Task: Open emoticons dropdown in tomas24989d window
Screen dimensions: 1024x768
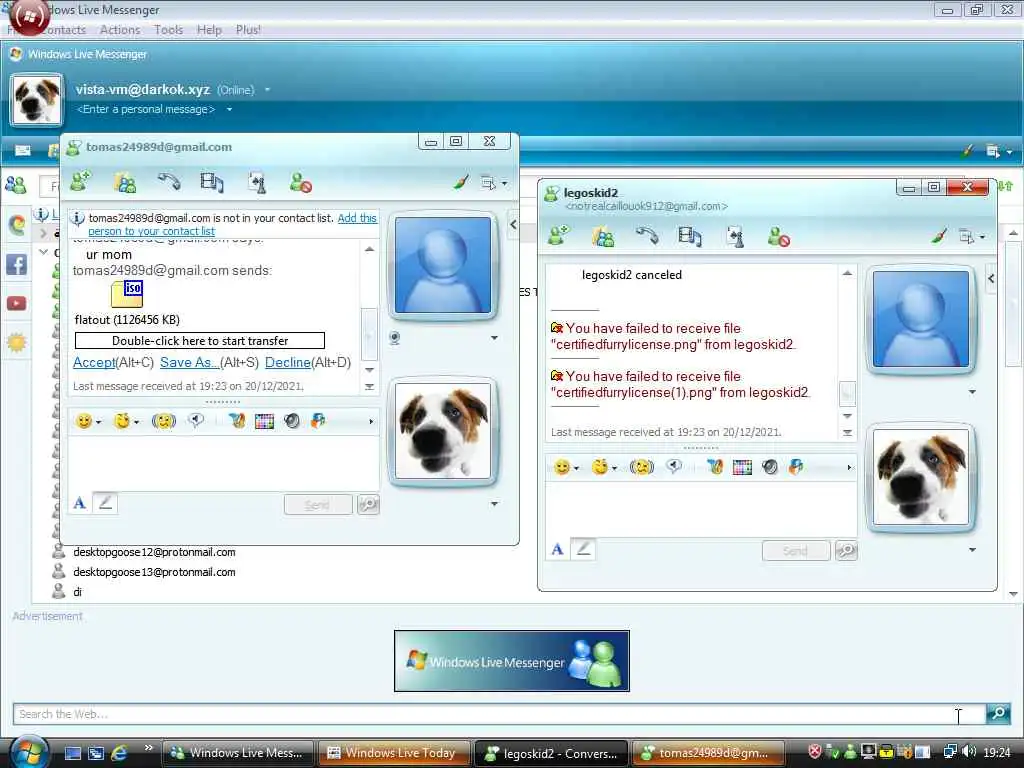Action: click(x=99, y=423)
